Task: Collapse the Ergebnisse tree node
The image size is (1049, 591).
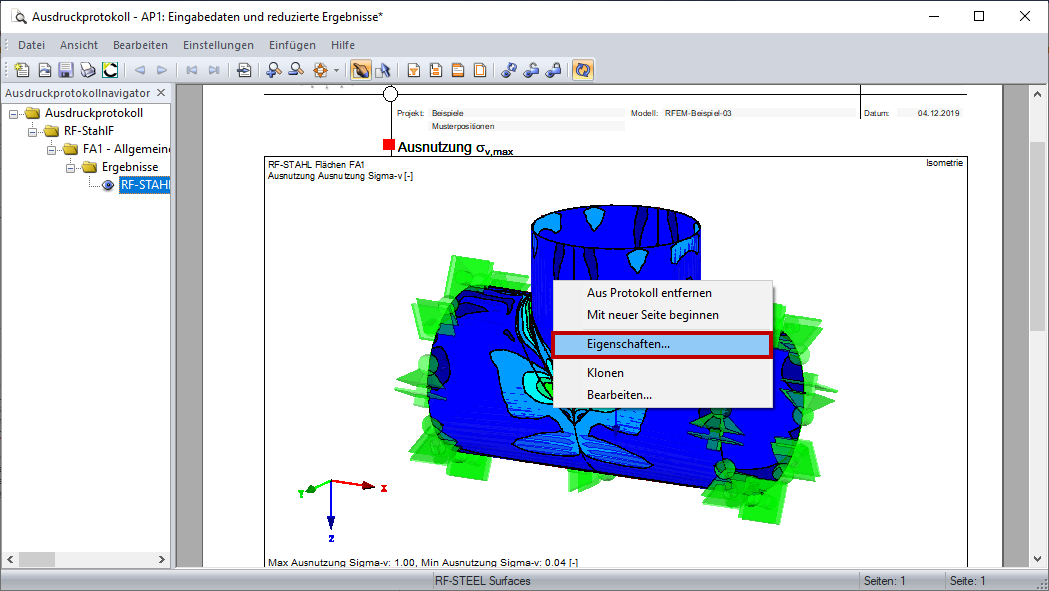Action: 70,168
